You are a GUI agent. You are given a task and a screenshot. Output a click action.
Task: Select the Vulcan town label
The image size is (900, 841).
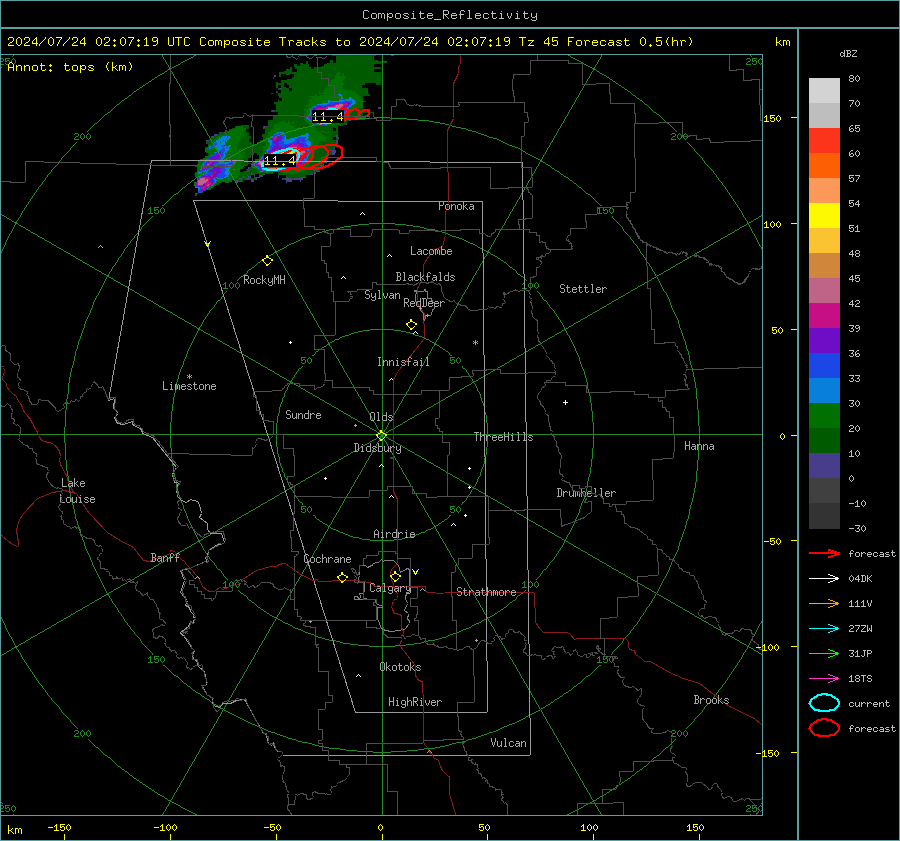(x=508, y=743)
